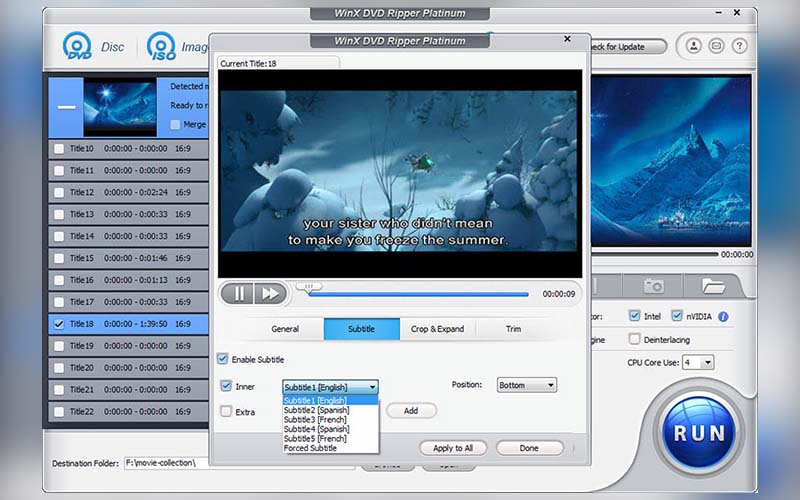The height and width of the screenshot is (500, 800).
Task: Toggle the nVIDIA accelerator checkbox
Action: point(677,316)
